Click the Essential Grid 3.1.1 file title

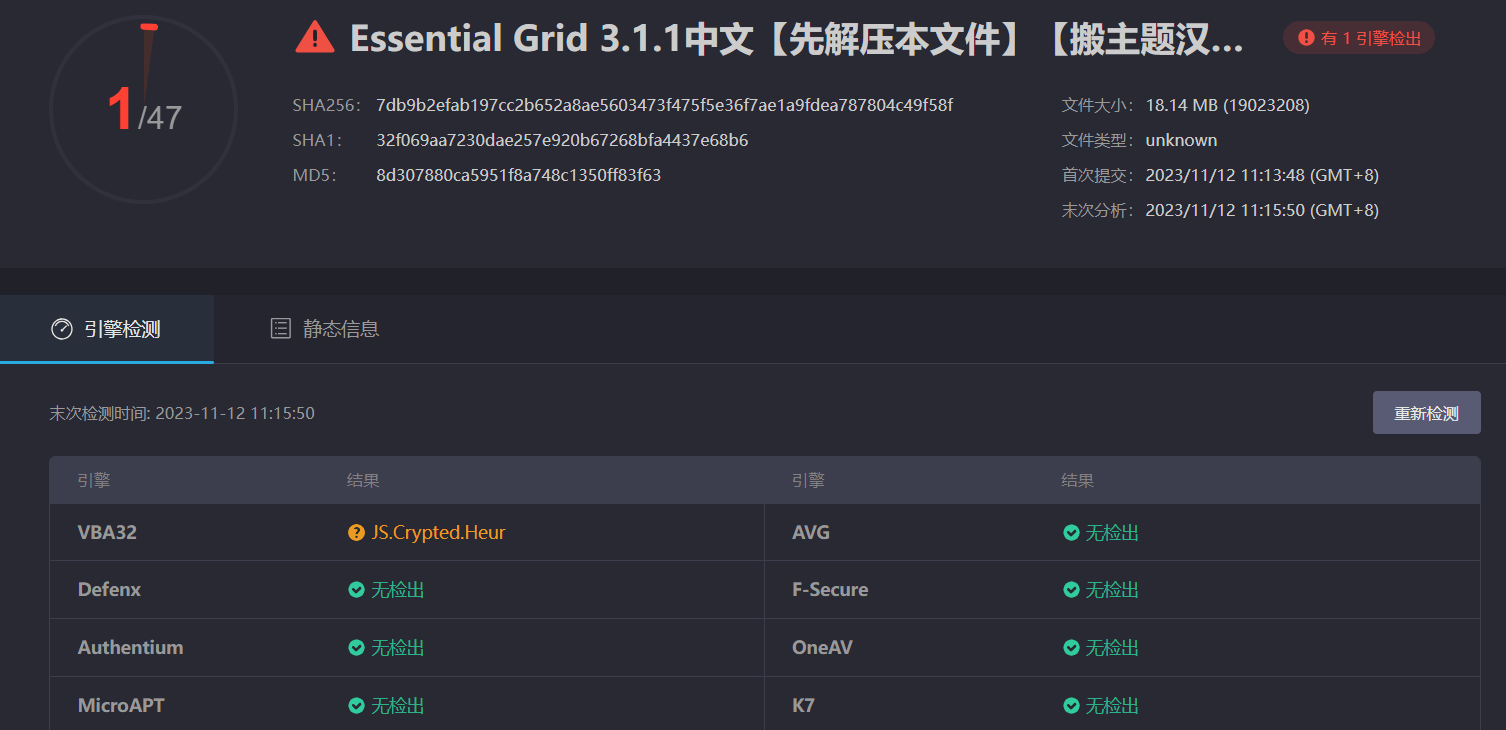click(x=797, y=38)
